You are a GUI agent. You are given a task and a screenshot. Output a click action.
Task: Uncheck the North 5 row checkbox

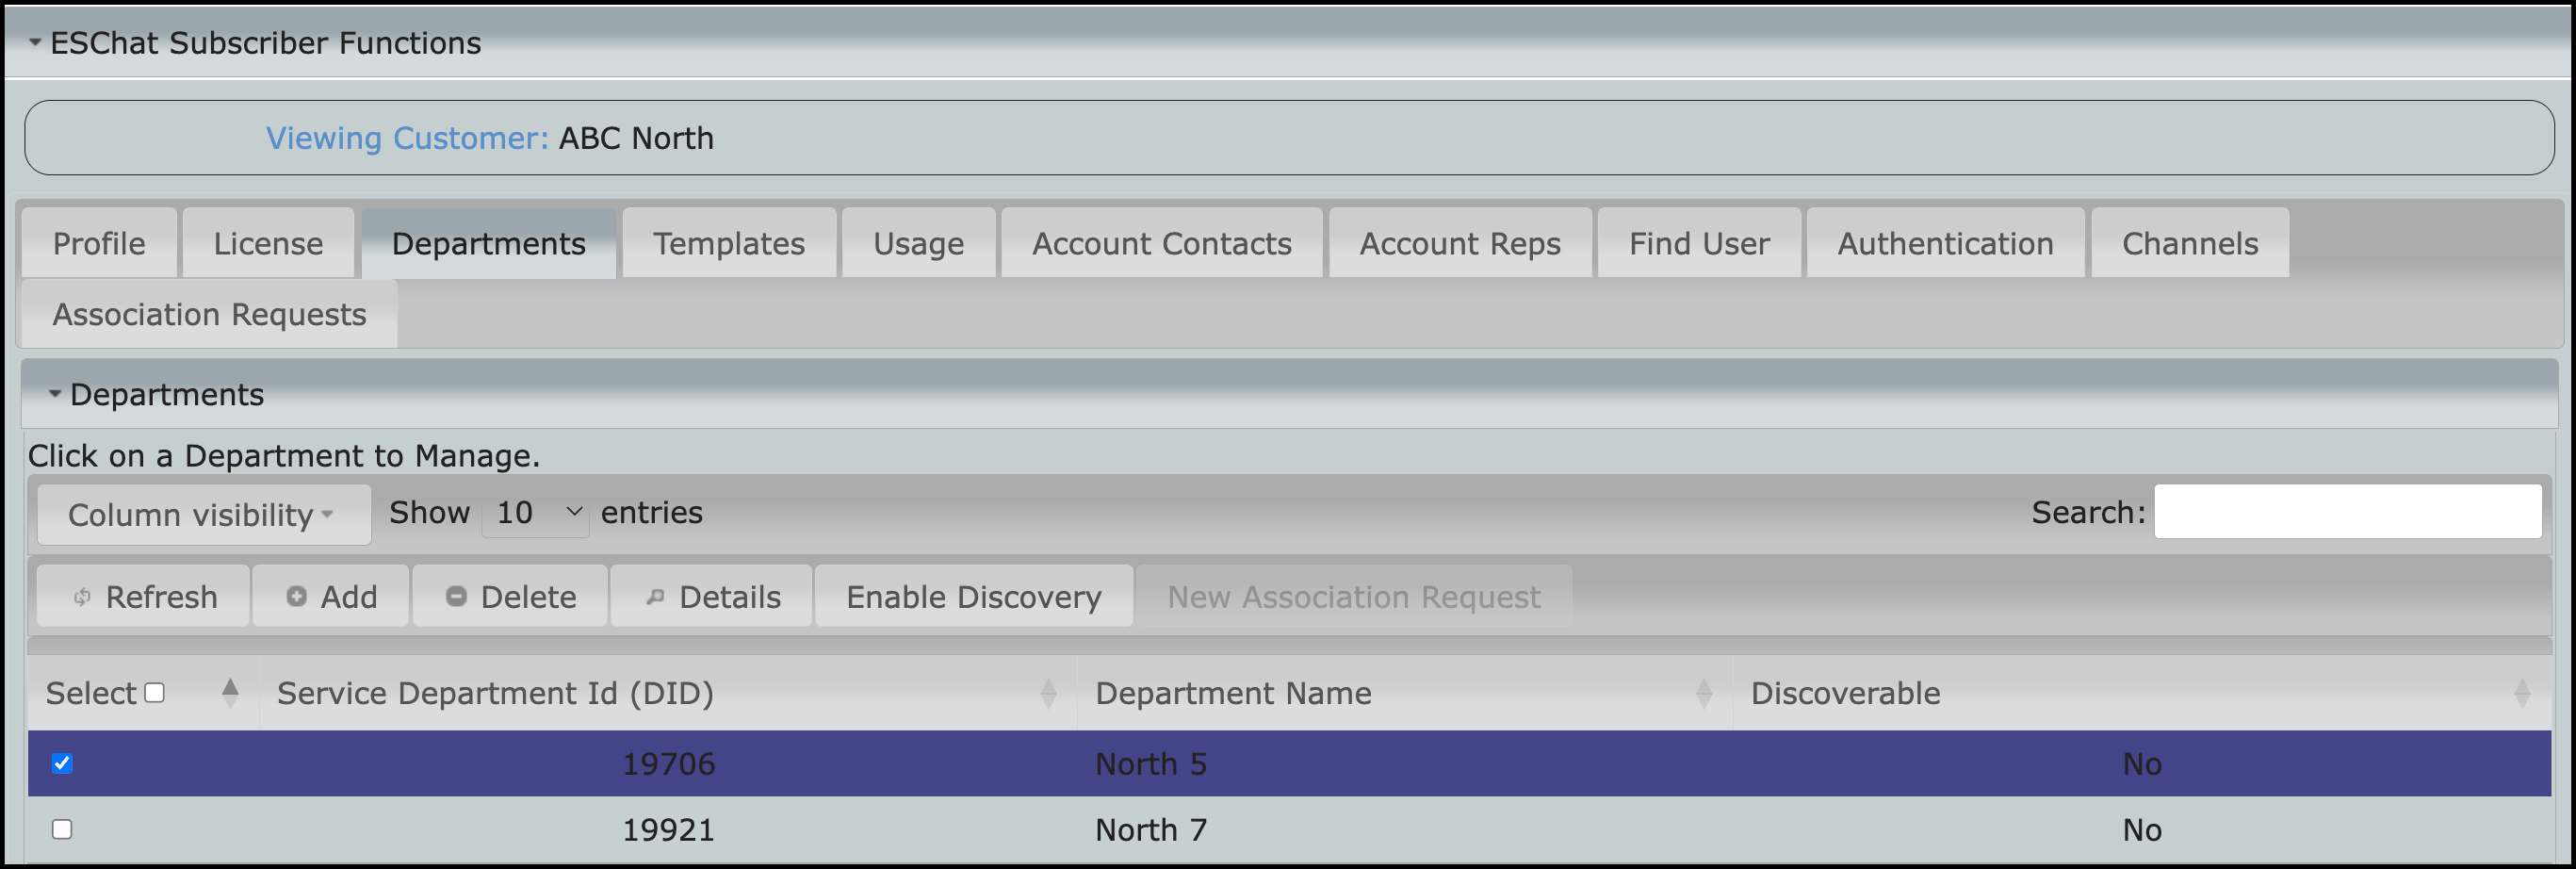(x=62, y=764)
